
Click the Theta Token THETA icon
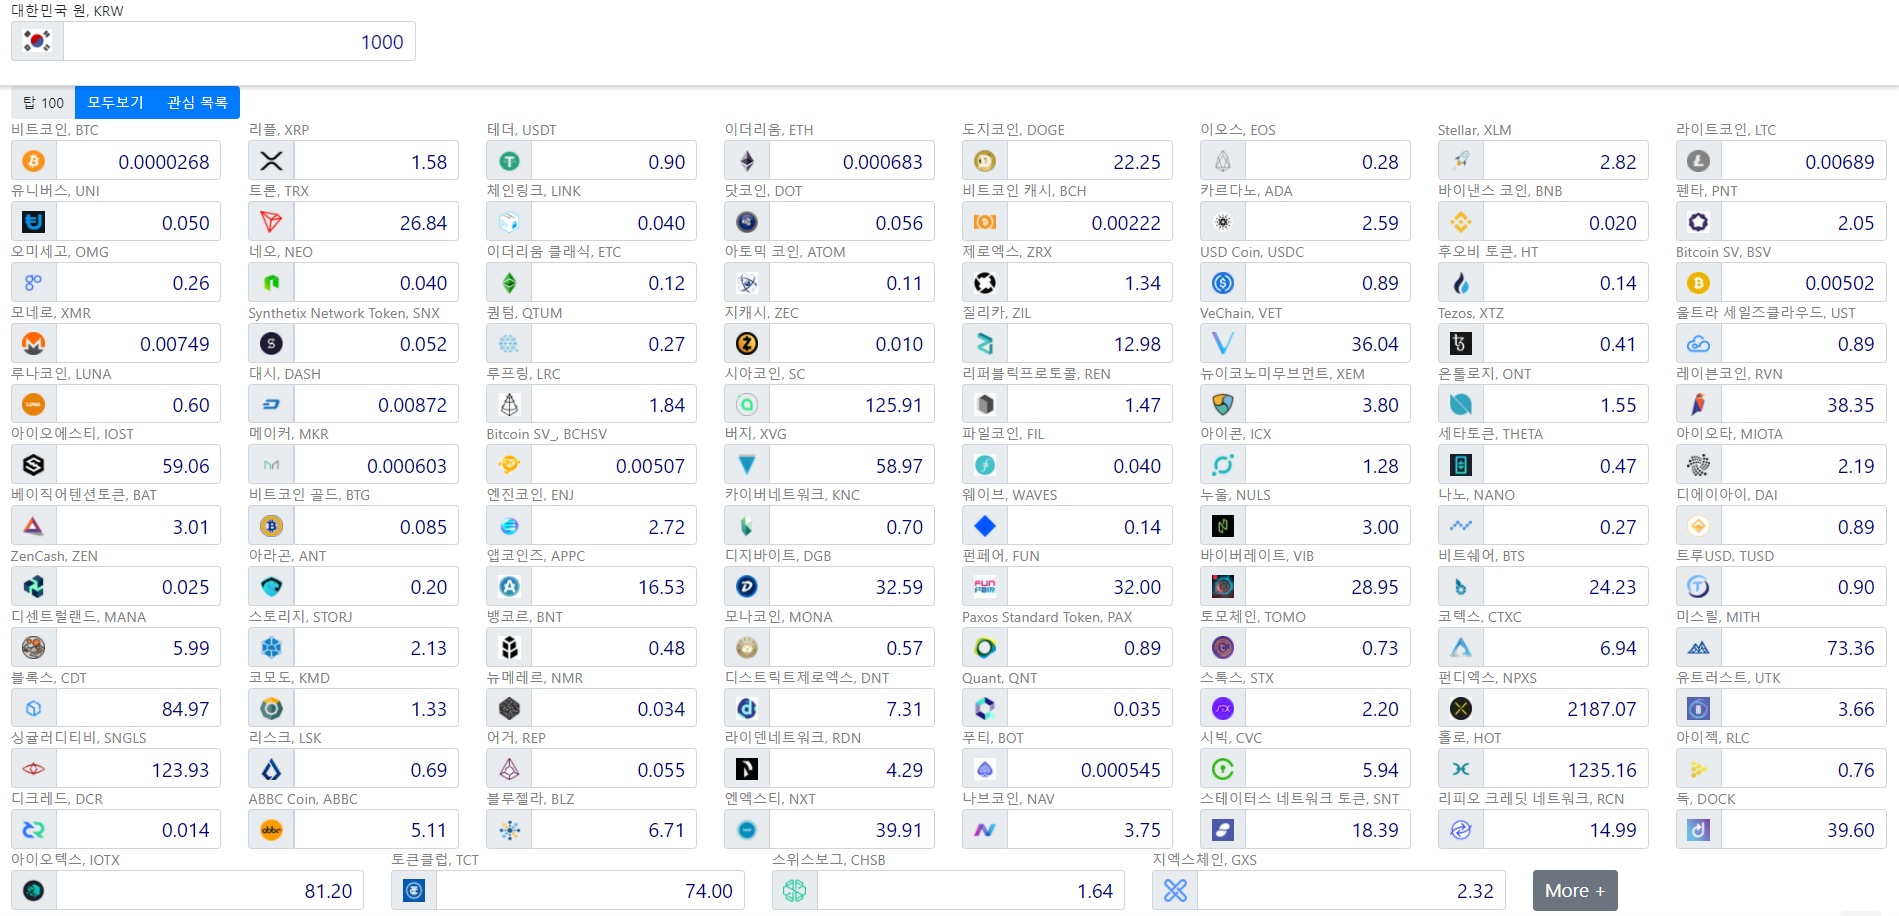[1461, 465]
